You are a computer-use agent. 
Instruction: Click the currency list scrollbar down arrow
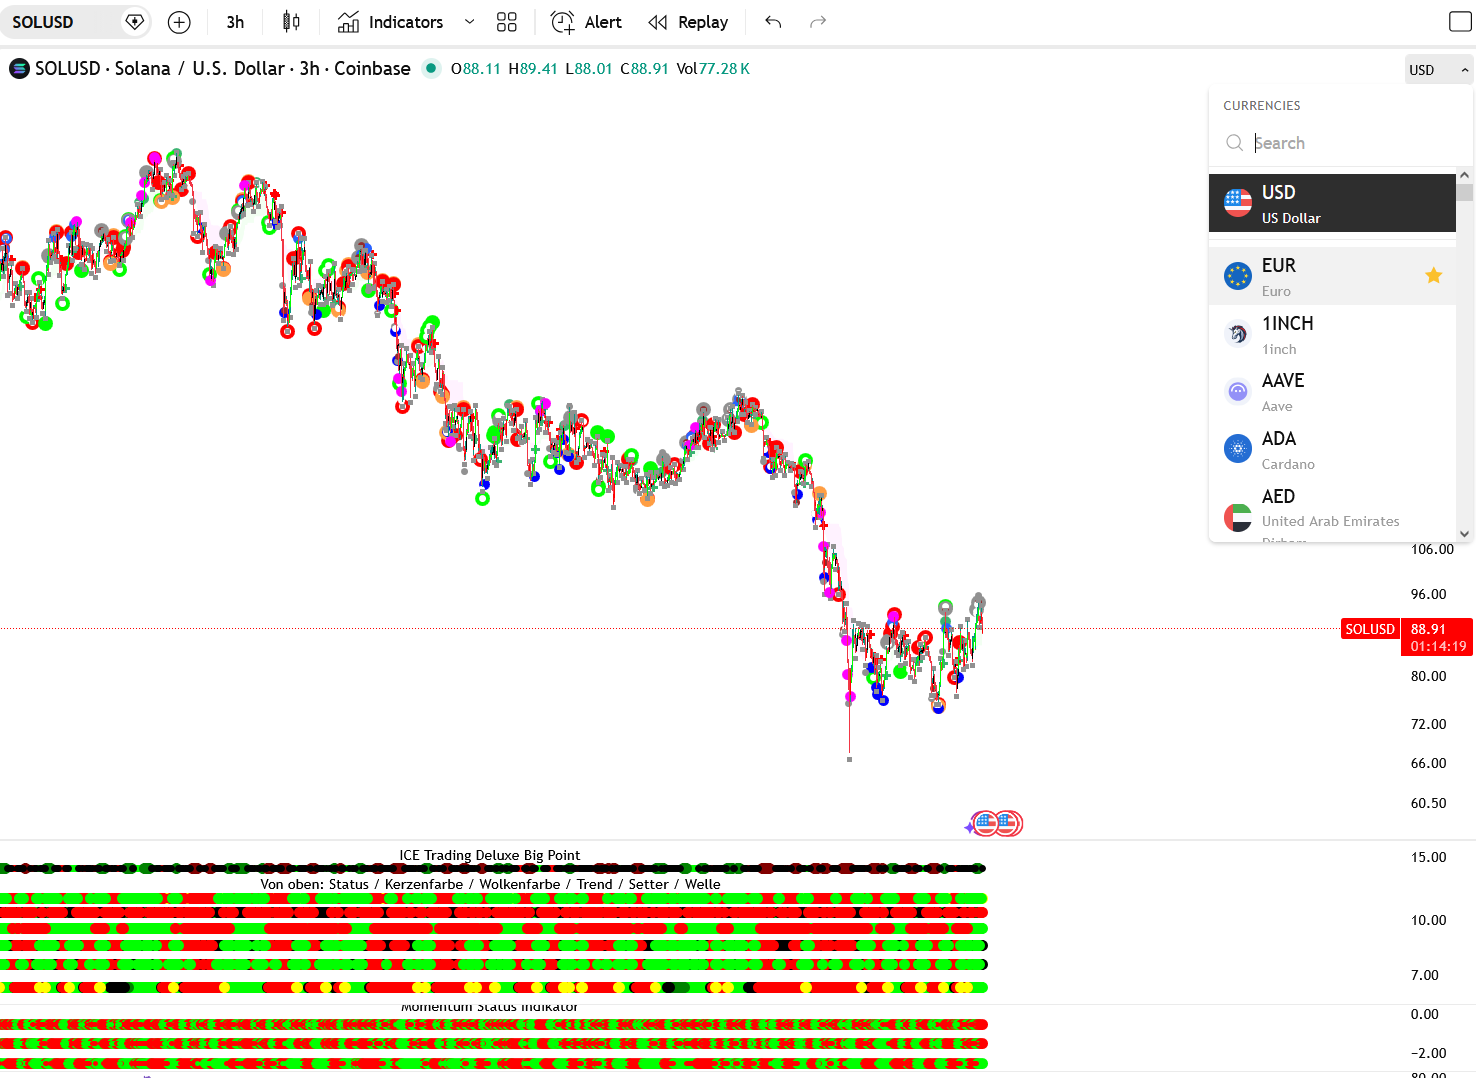coord(1465,534)
